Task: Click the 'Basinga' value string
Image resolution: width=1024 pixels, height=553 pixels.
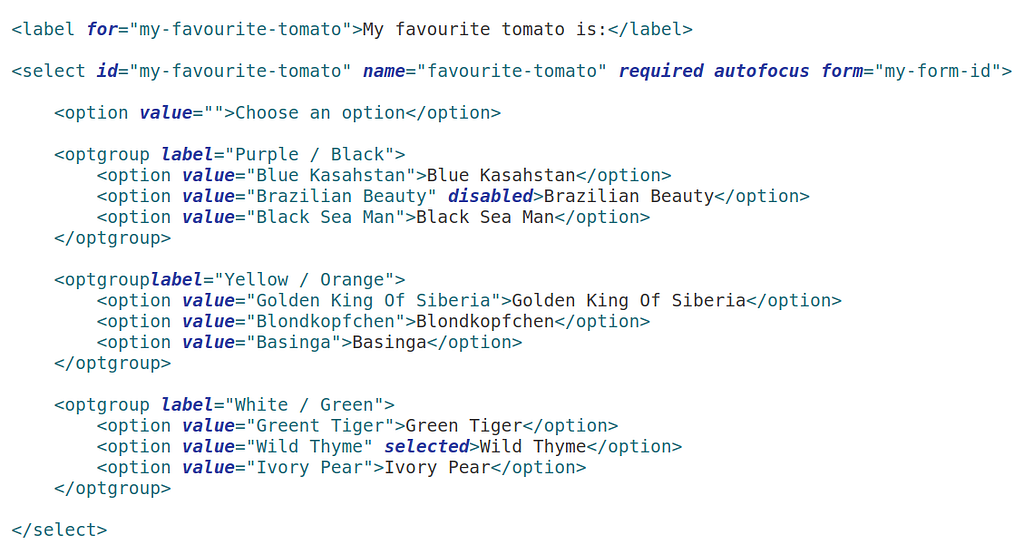Action: [x=293, y=343]
